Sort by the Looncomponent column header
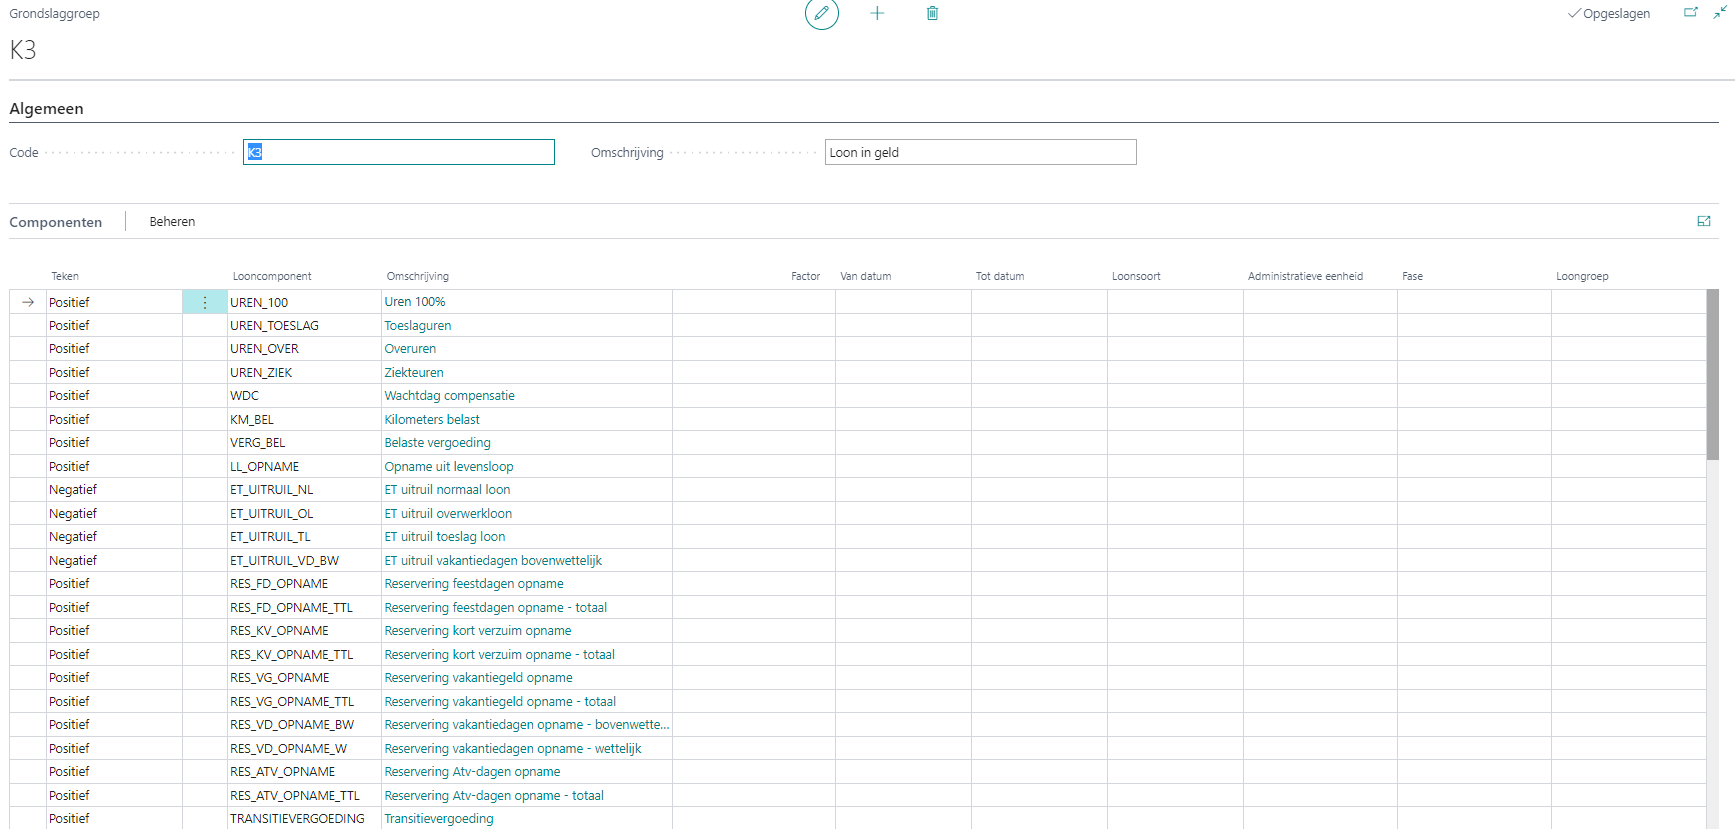The width and height of the screenshot is (1736, 829). (x=272, y=276)
